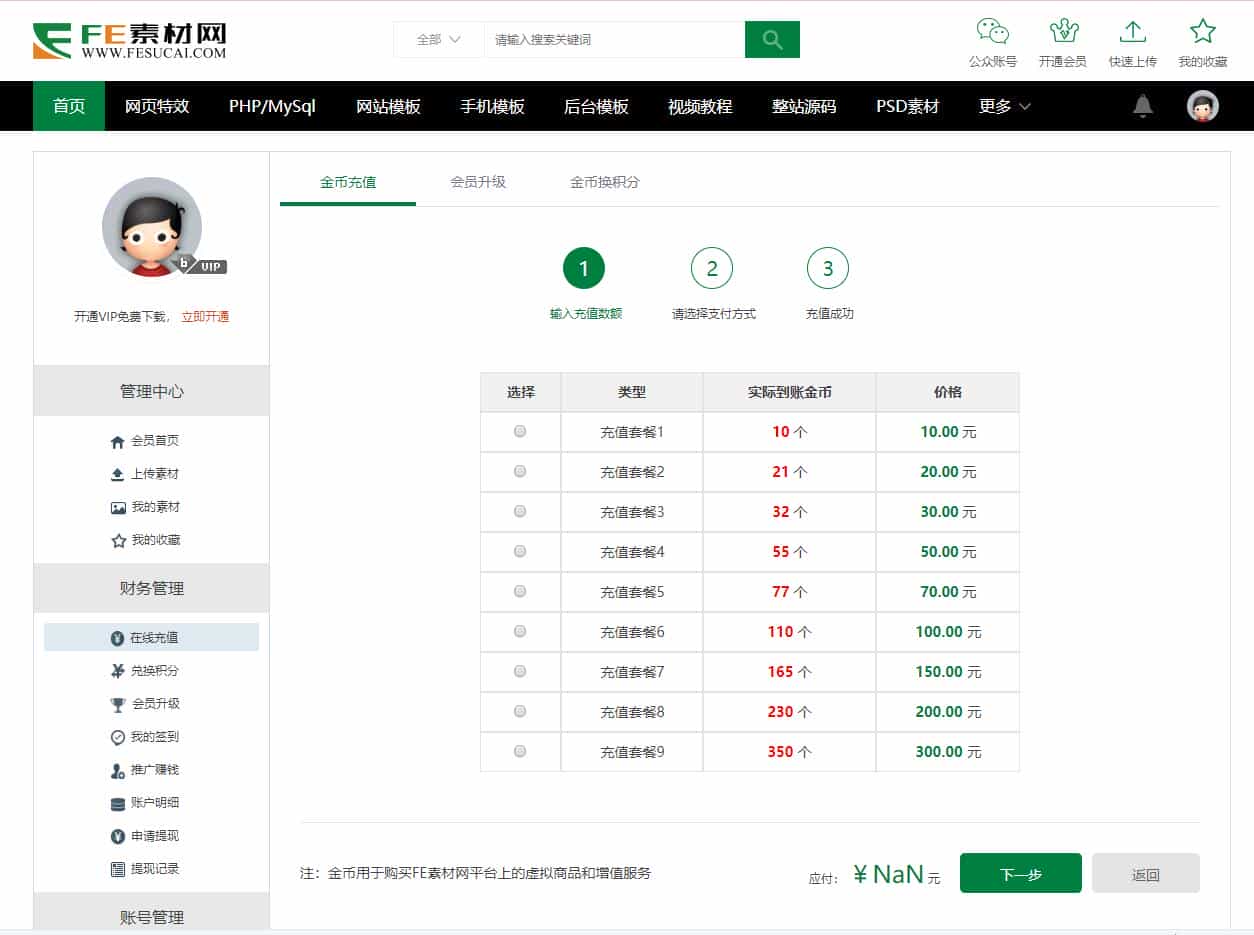Select radio button for 充值套餐8
The height and width of the screenshot is (935, 1254).
click(520, 711)
